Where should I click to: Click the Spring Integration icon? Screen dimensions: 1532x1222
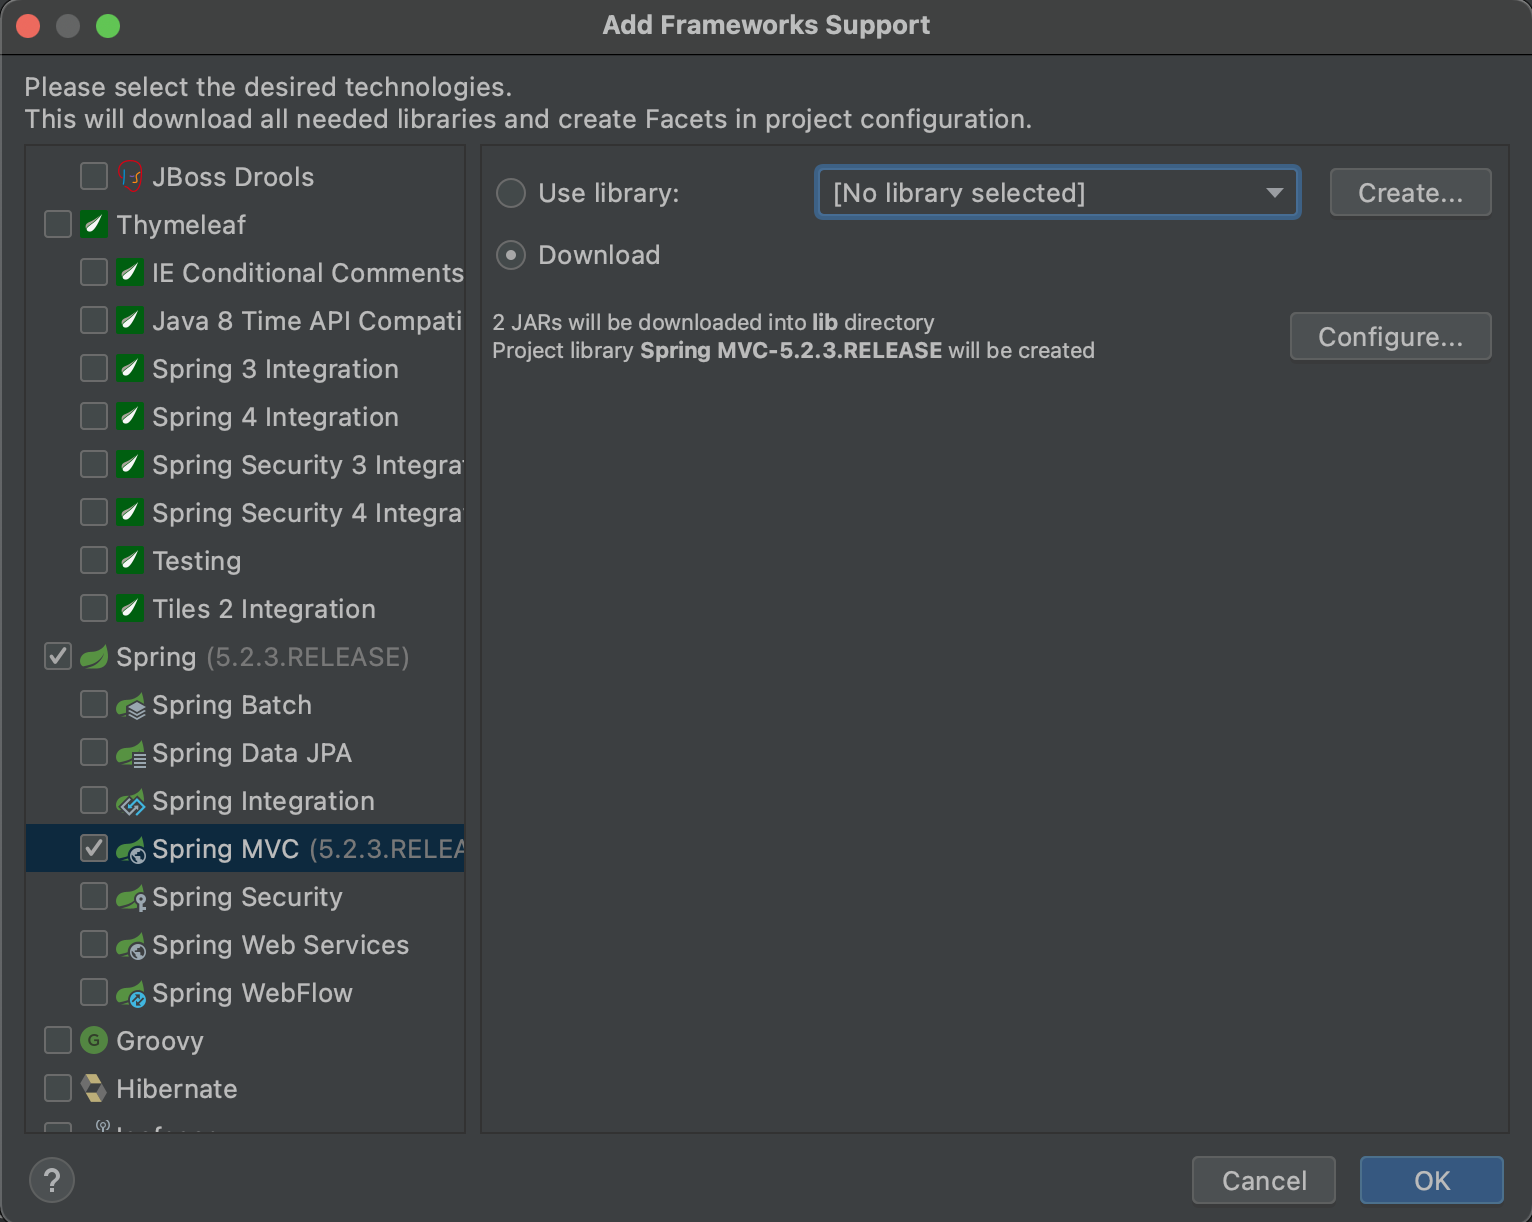[131, 803]
